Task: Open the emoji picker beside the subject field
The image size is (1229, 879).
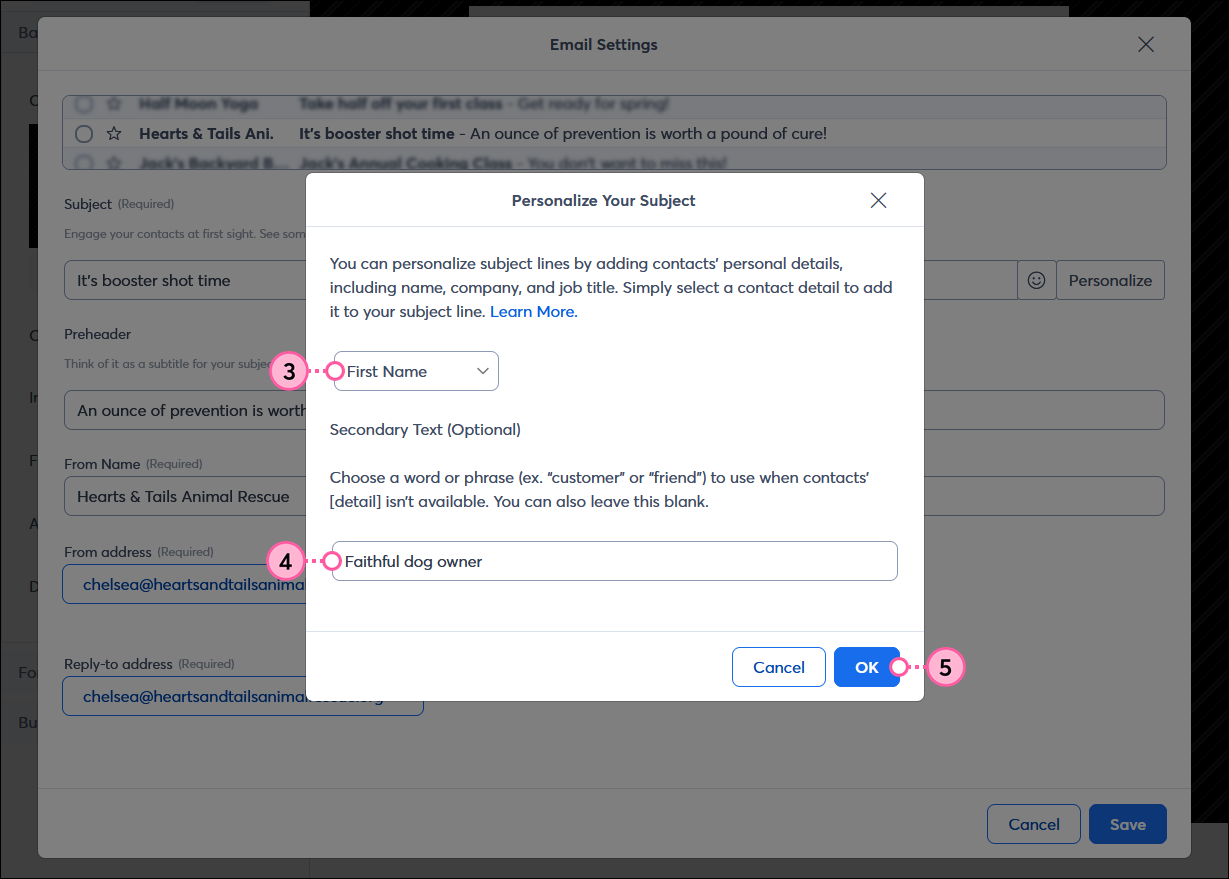Action: coord(1037,280)
